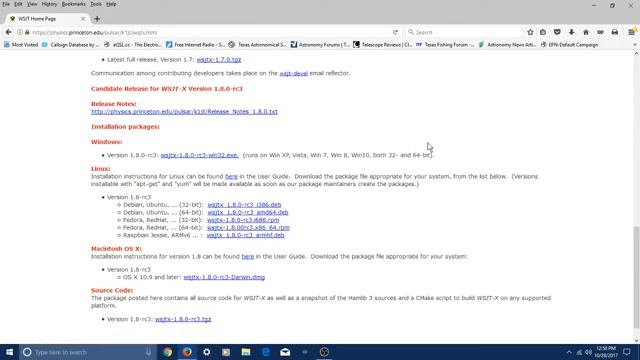Open Callsign Database bookmark
Screen dimensions: 640x360
pyautogui.click(x=70, y=45)
